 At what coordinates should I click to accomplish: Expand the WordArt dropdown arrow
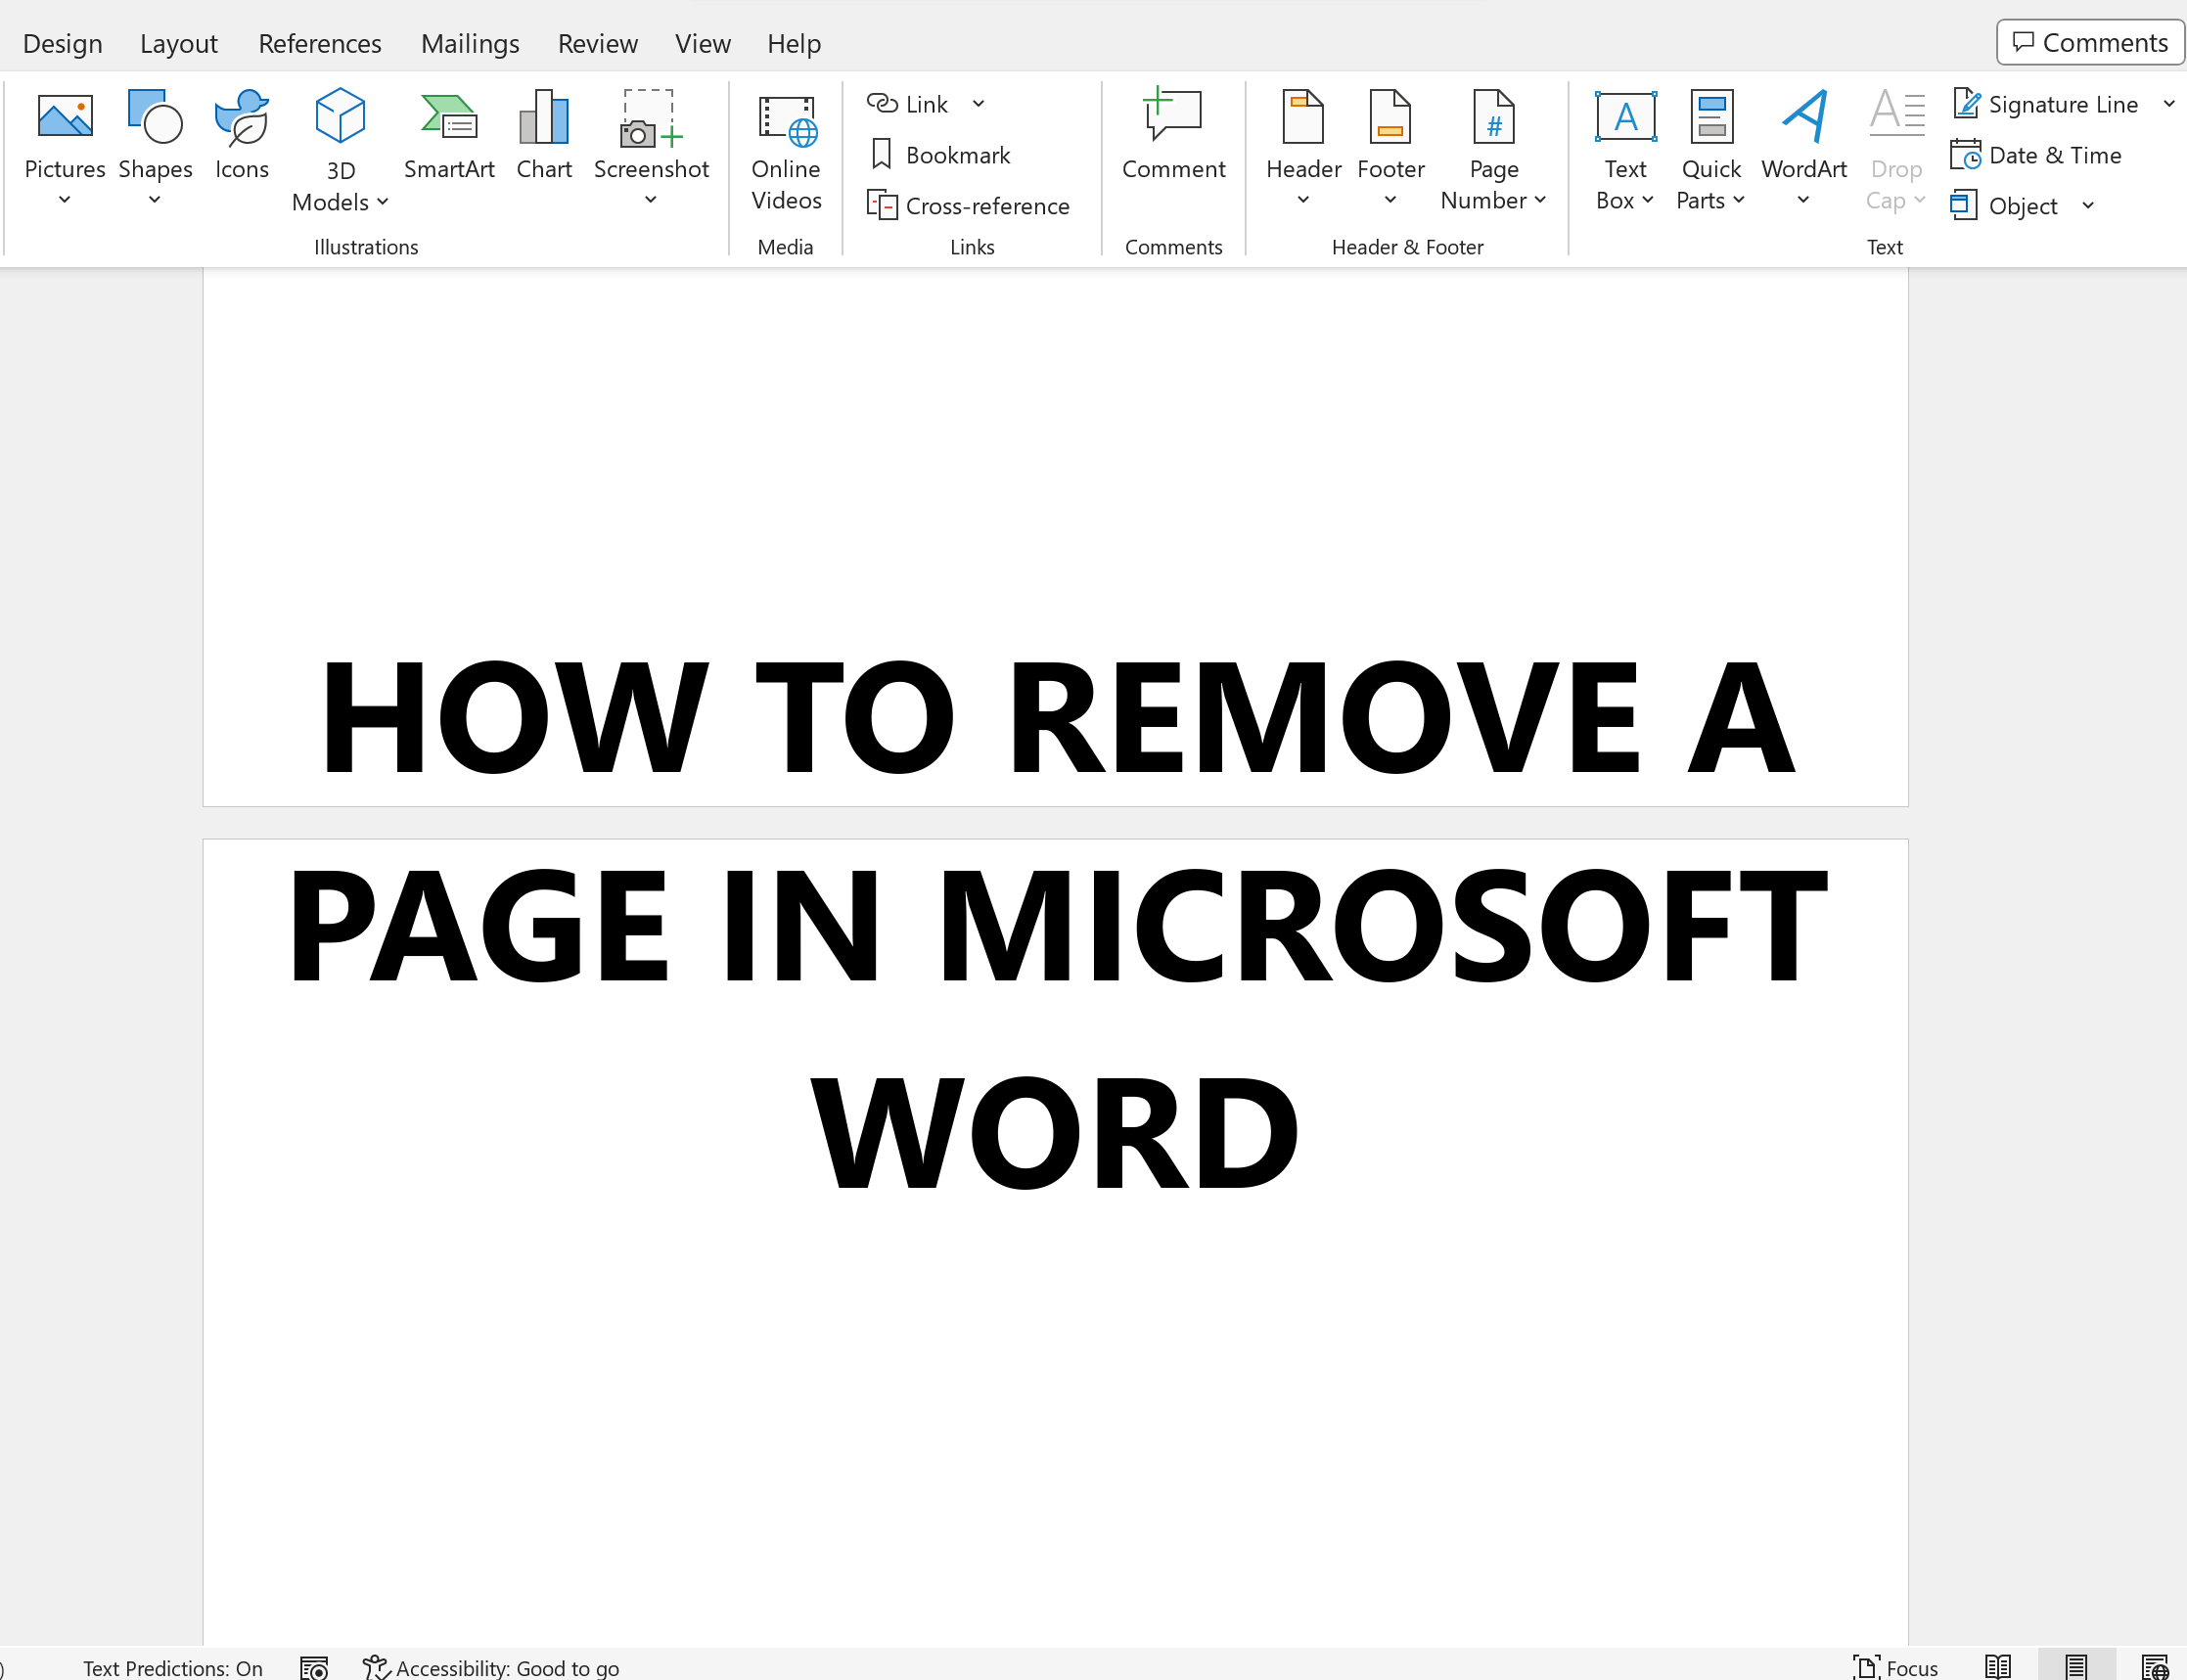1804,200
